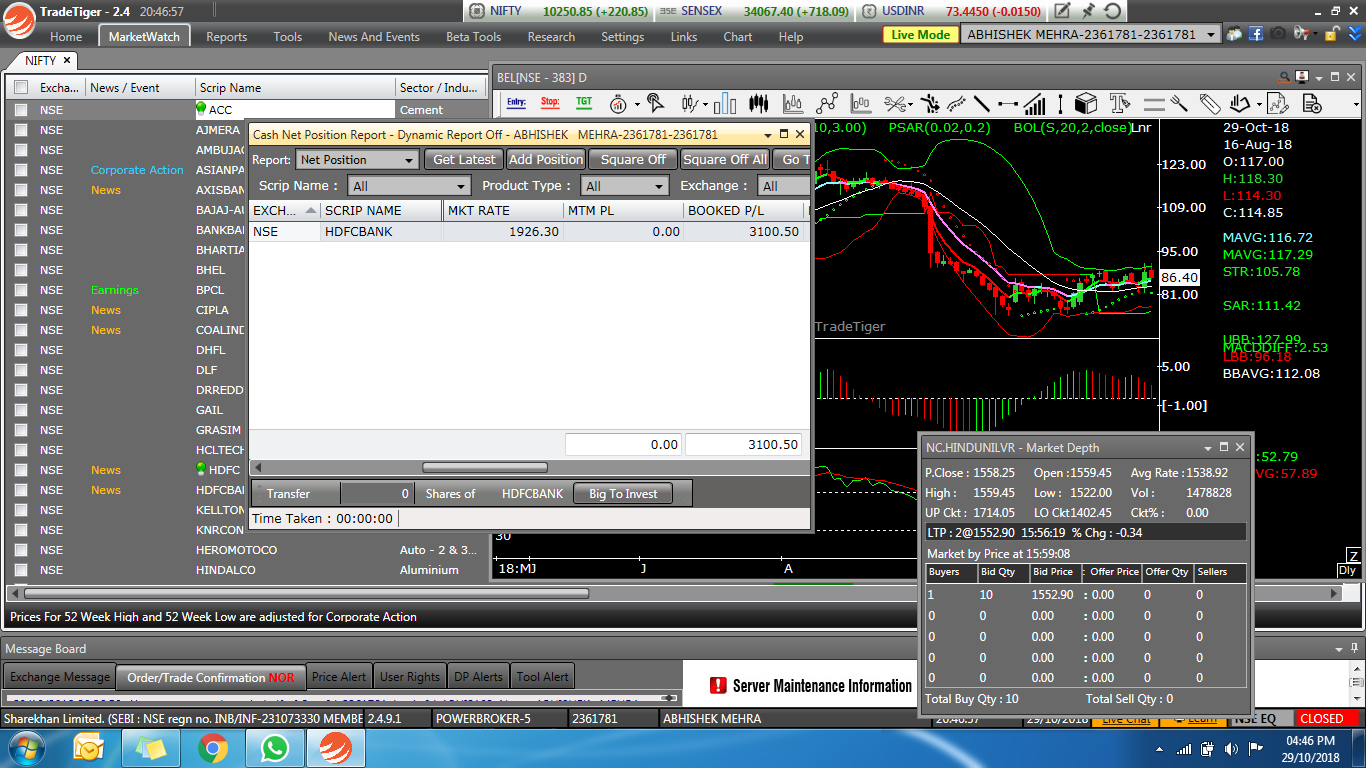
Task: Select the black candlestick chart icon
Action: [758, 103]
